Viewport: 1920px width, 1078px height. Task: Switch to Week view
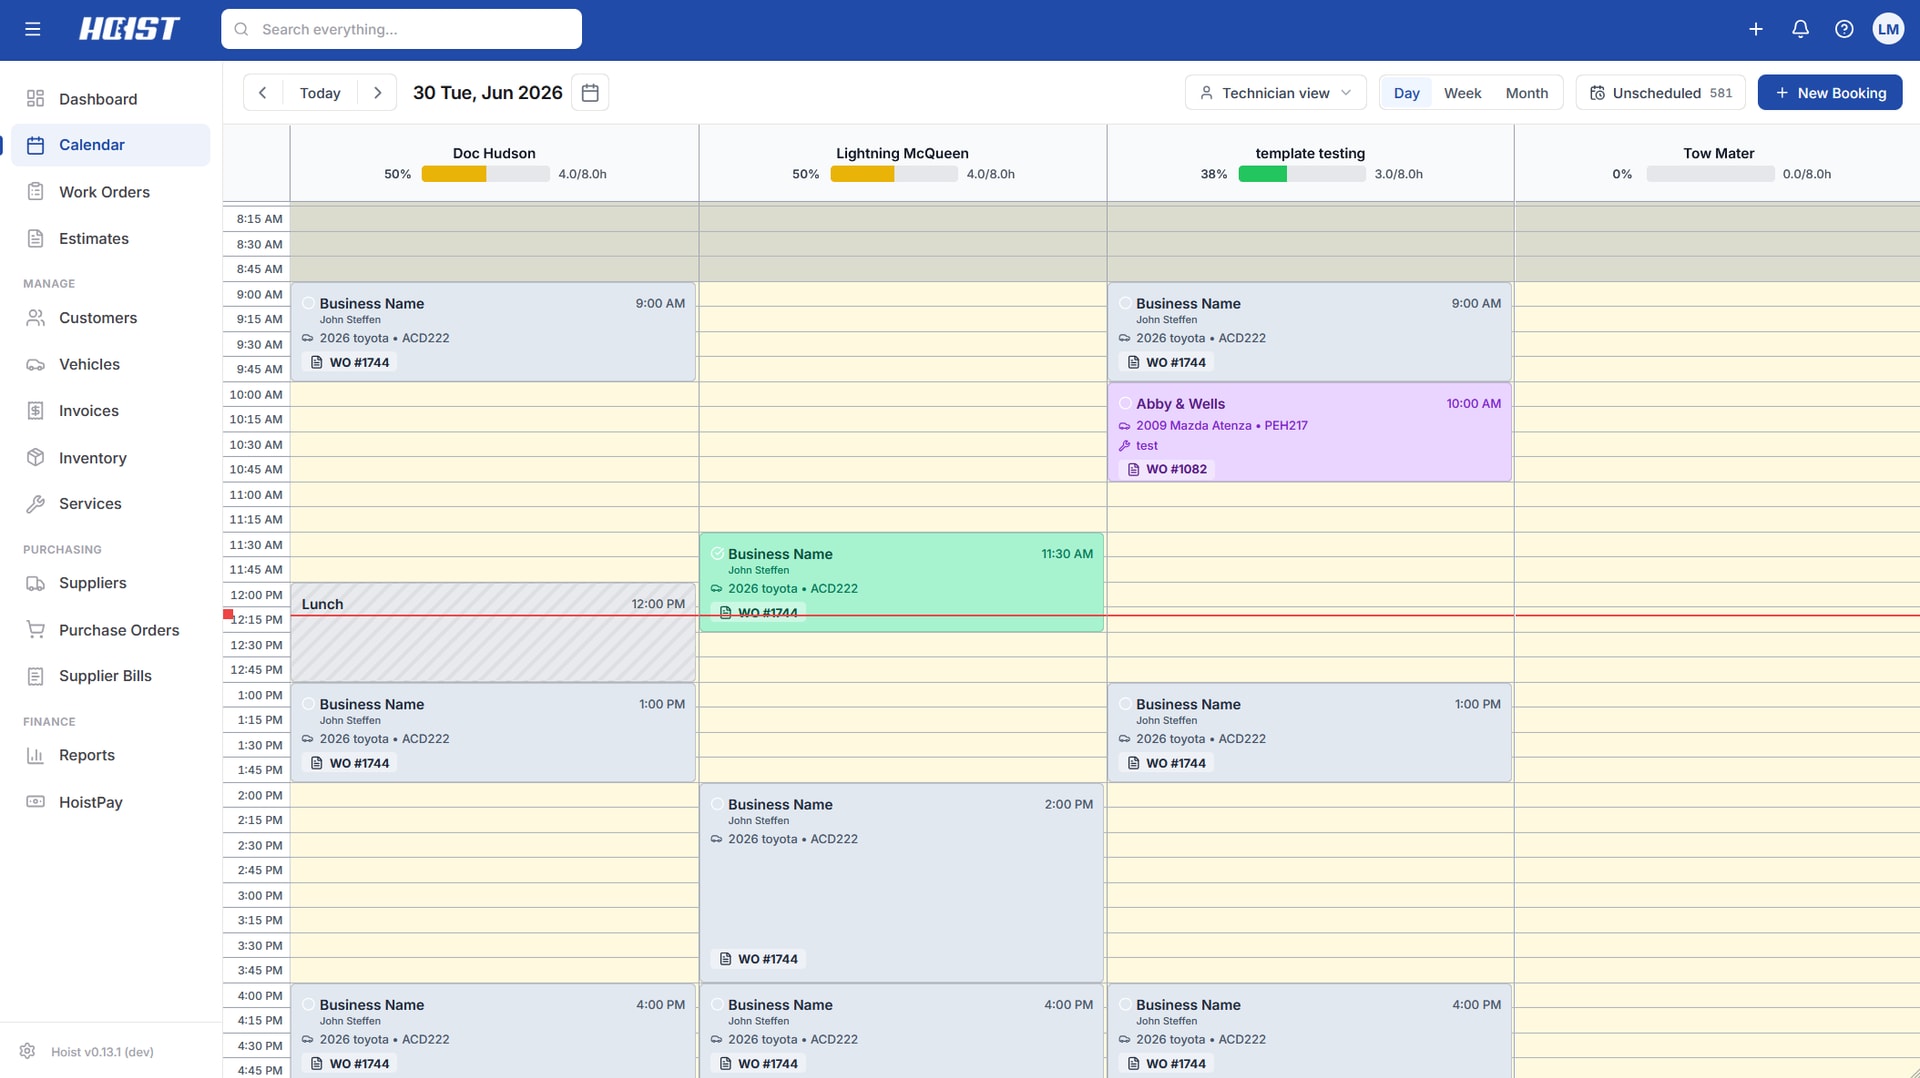coord(1462,93)
